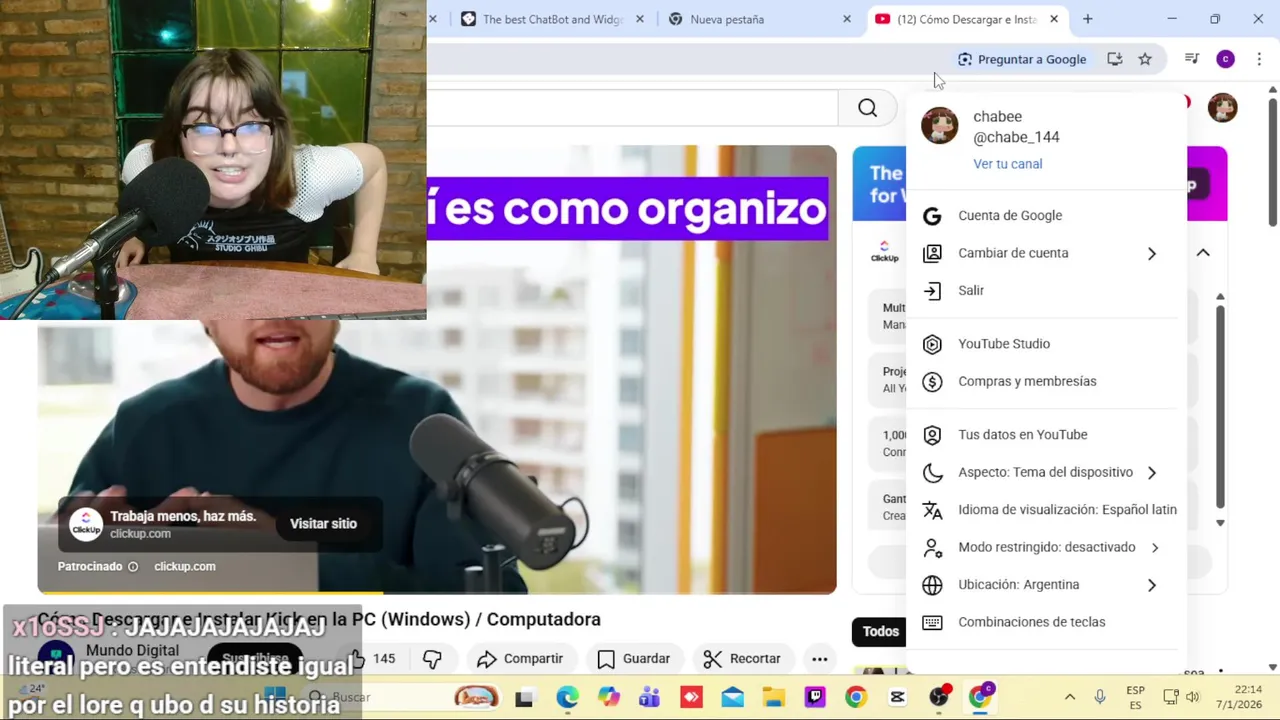Expand the Ubicación: Argentina arrow
The width and height of the screenshot is (1280, 720).
(1151, 585)
